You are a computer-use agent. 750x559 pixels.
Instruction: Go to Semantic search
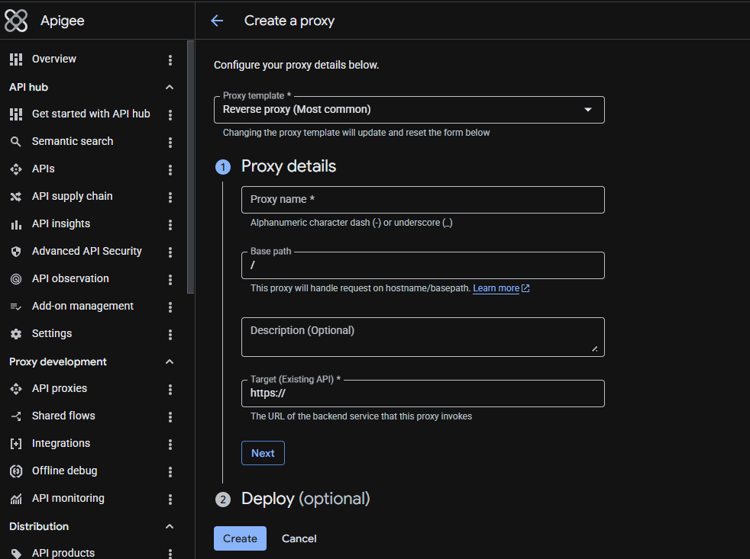coord(72,141)
